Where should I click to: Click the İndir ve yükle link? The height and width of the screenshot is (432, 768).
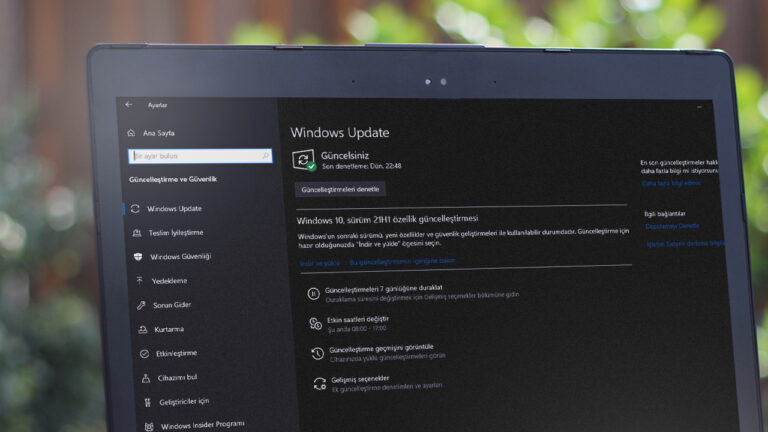click(x=319, y=263)
